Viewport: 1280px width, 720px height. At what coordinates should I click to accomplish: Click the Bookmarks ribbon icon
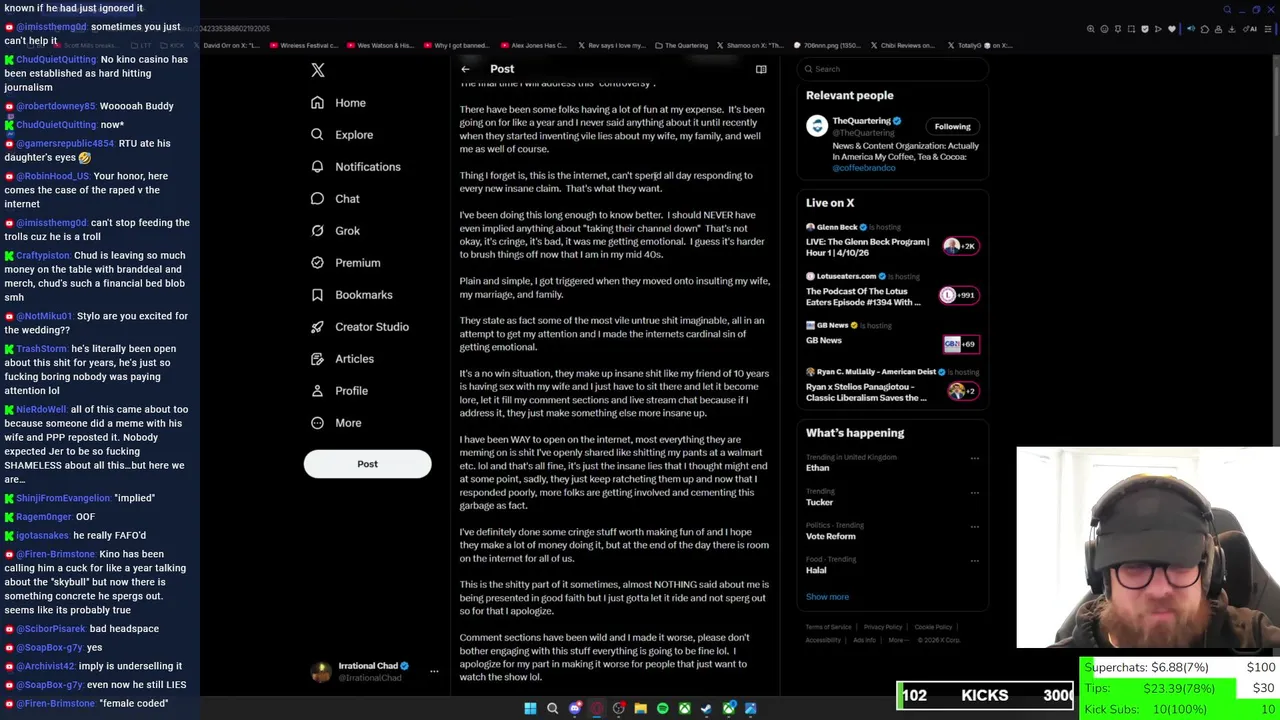[x=317, y=295]
